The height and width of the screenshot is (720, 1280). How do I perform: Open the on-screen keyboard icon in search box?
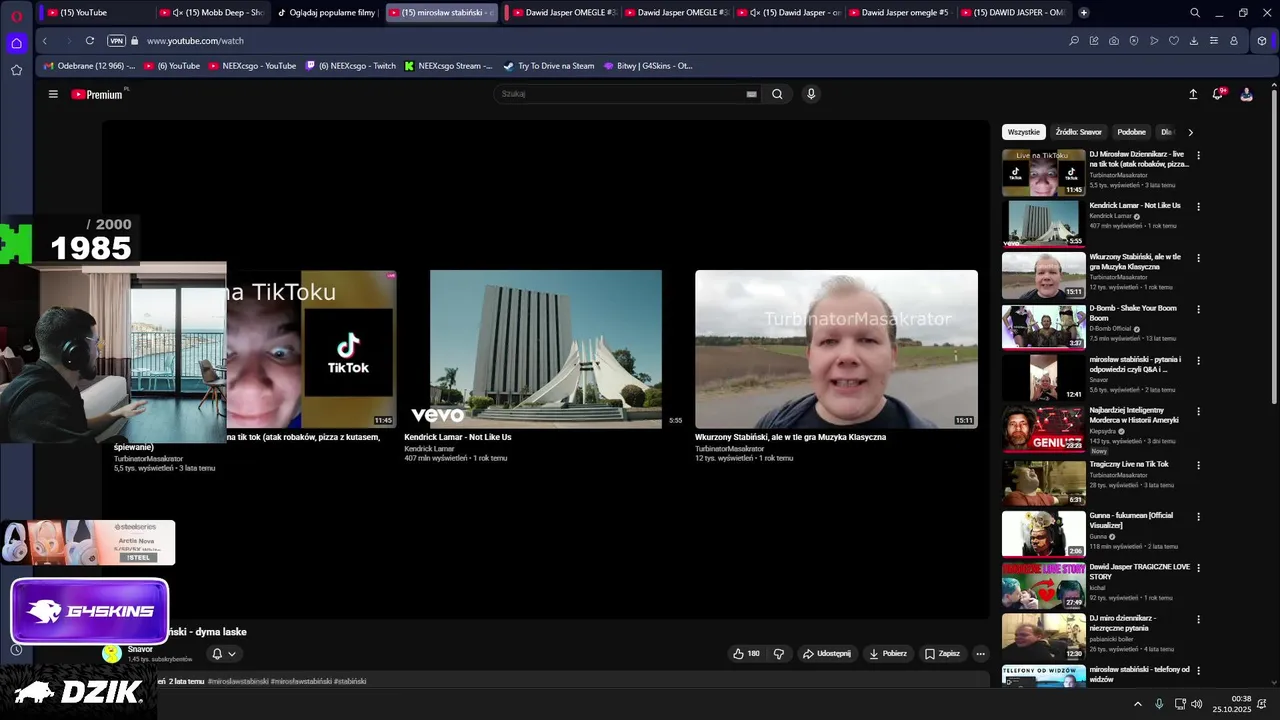751,94
